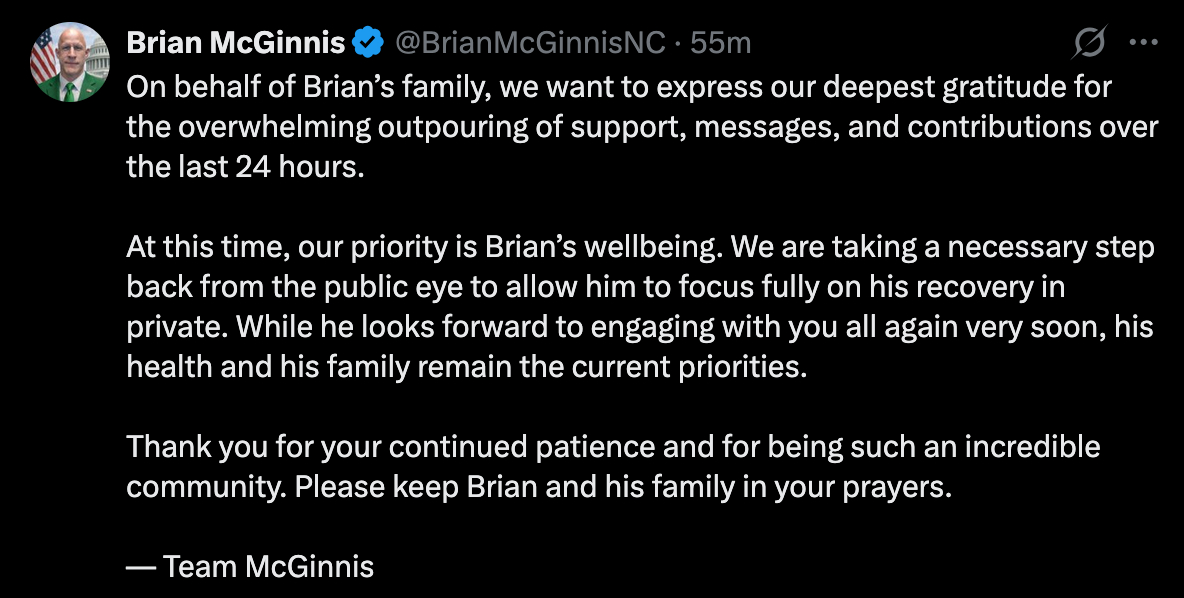
Task: Click the "— Team McGinnis" signature line
Action: click(250, 567)
